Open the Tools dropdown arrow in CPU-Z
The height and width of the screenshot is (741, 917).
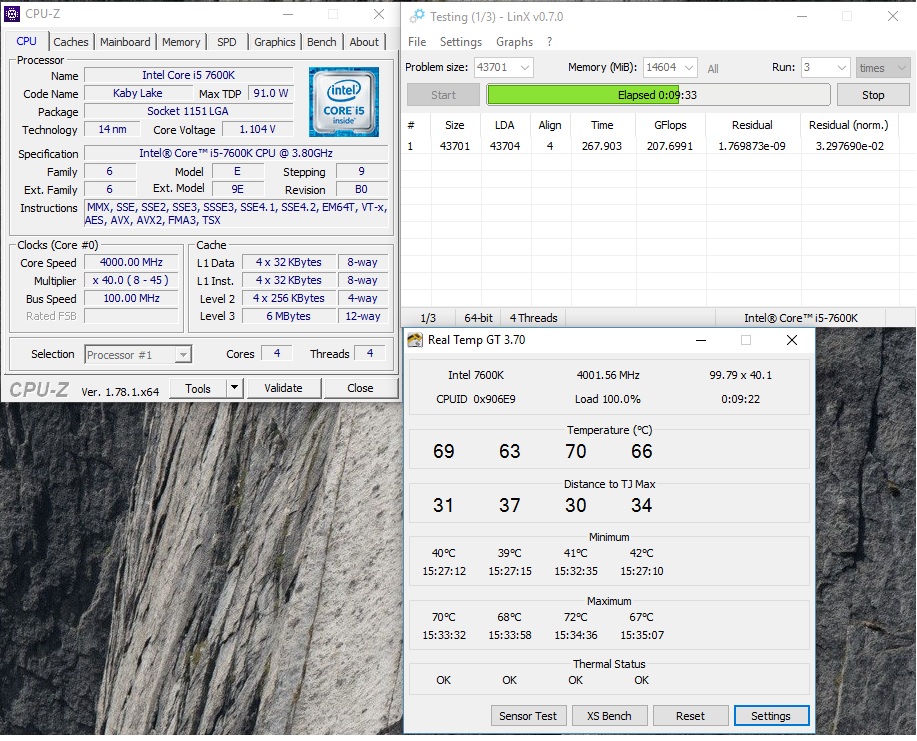tap(235, 388)
